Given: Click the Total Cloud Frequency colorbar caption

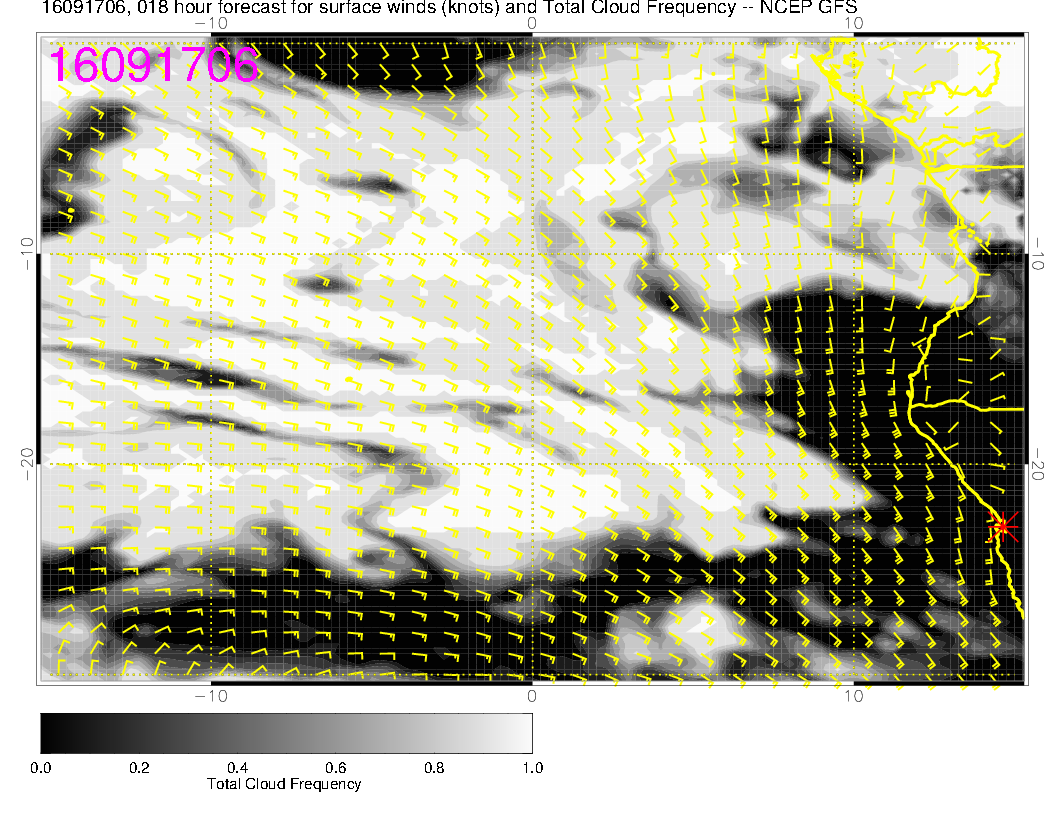Looking at the screenshot, I should coord(284,784).
